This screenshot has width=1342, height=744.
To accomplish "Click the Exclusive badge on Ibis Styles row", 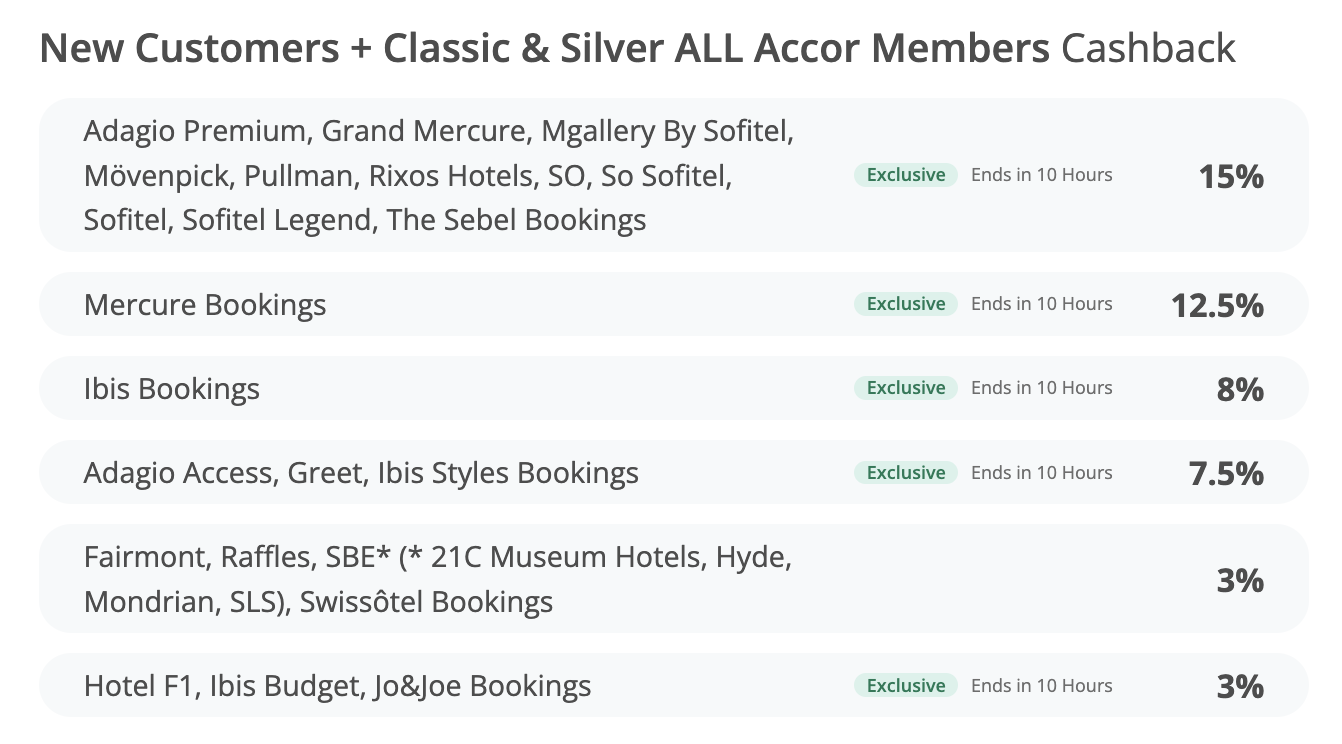I will click(x=905, y=473).
